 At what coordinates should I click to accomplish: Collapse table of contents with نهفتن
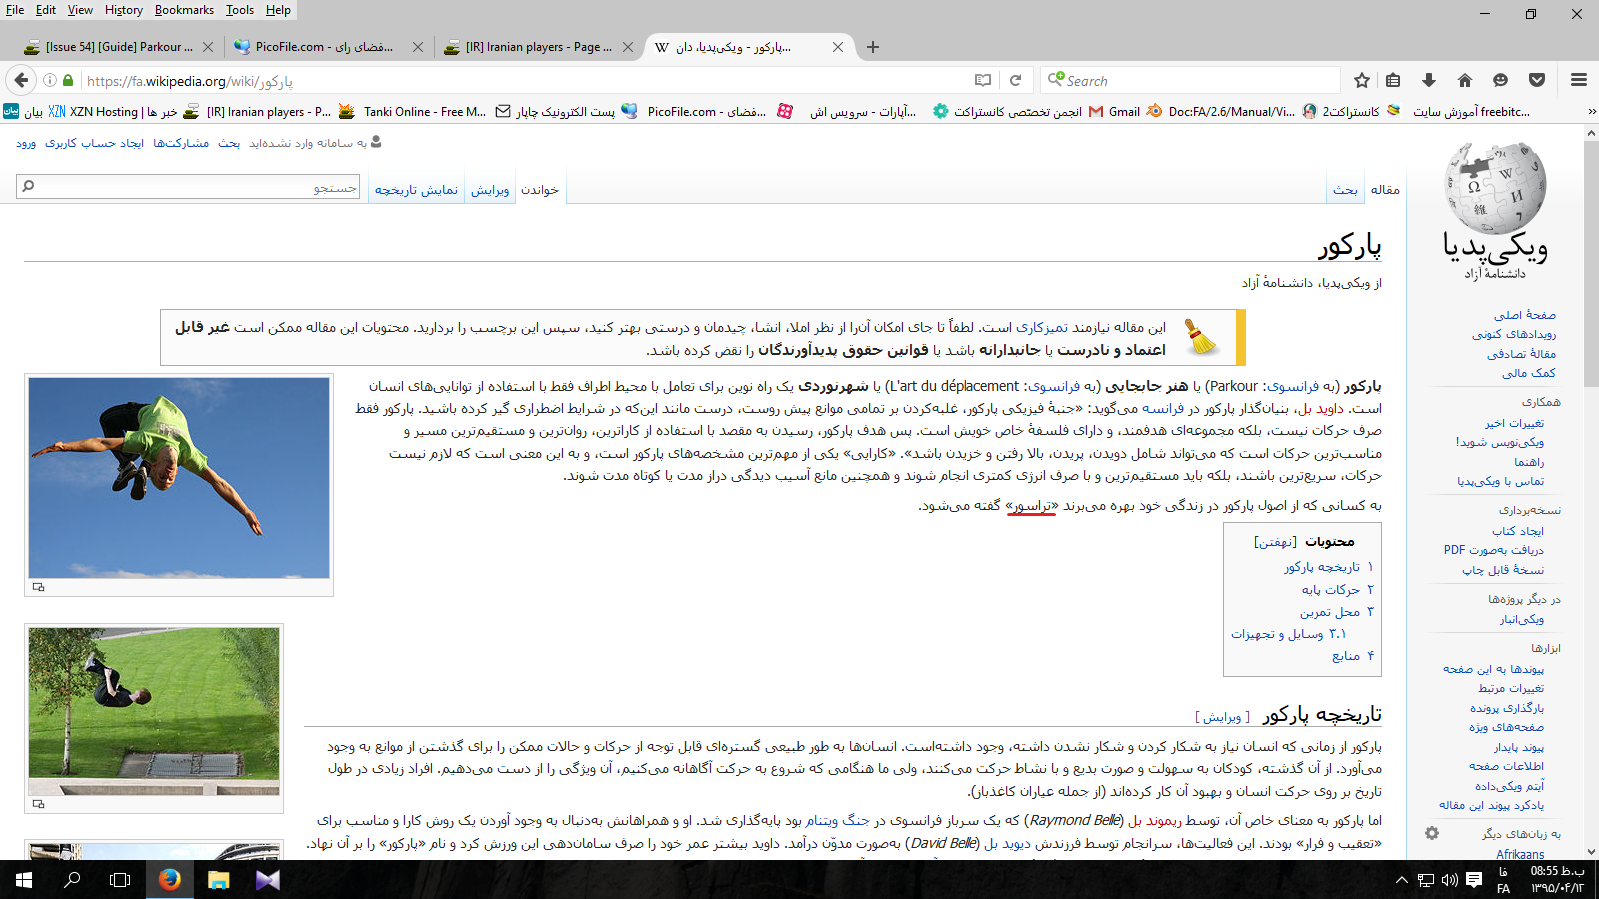(1275, 542)
